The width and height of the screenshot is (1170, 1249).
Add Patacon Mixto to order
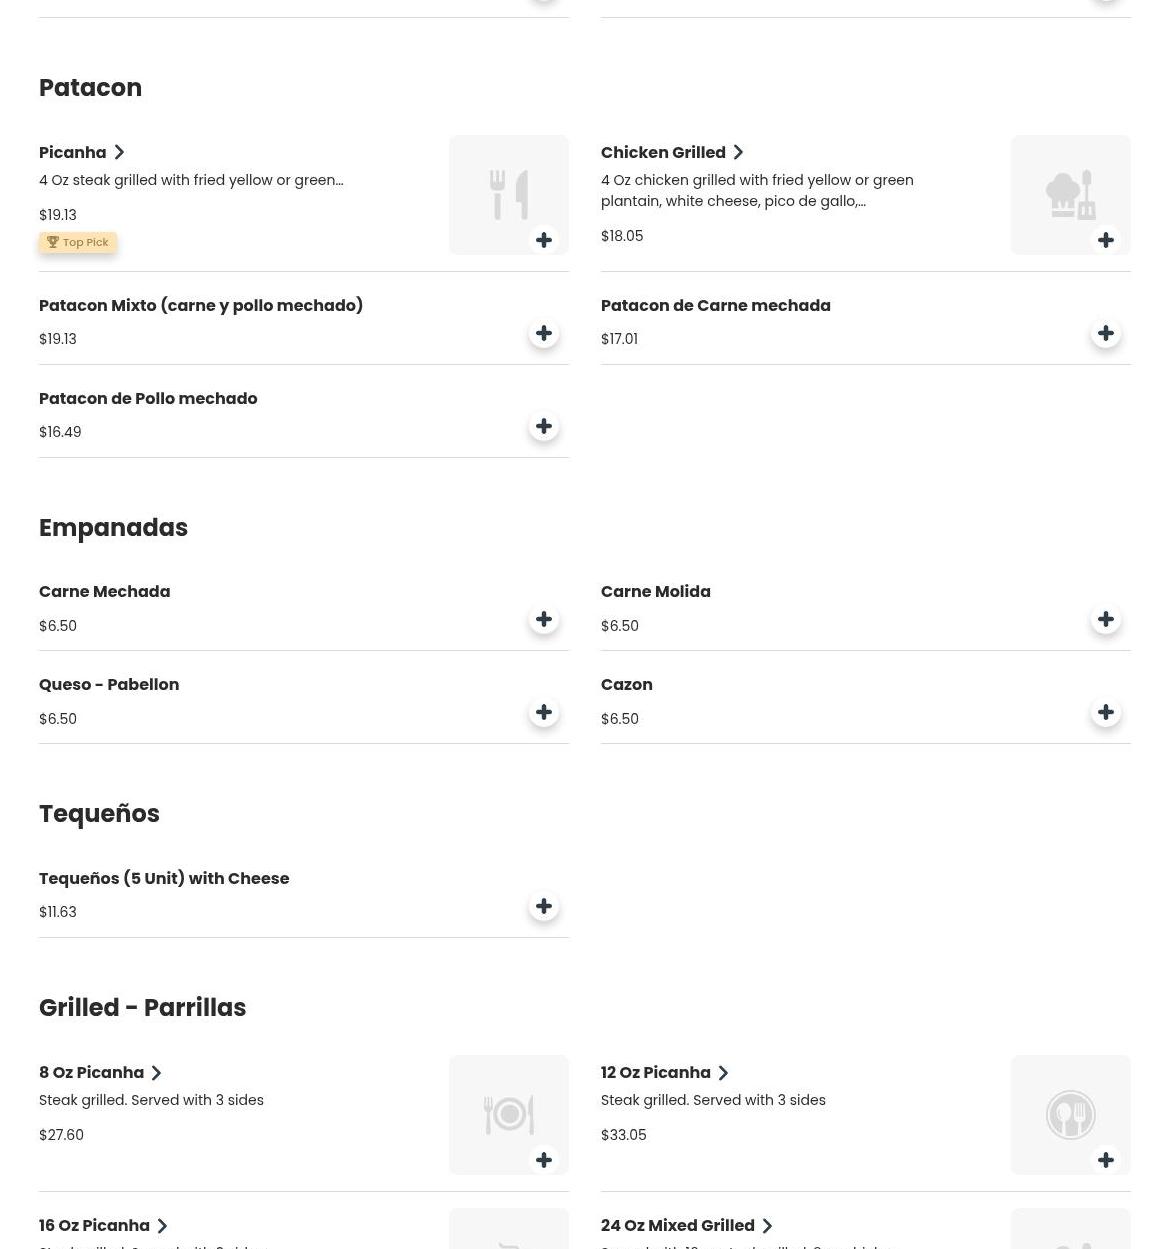tap(544, 333)
